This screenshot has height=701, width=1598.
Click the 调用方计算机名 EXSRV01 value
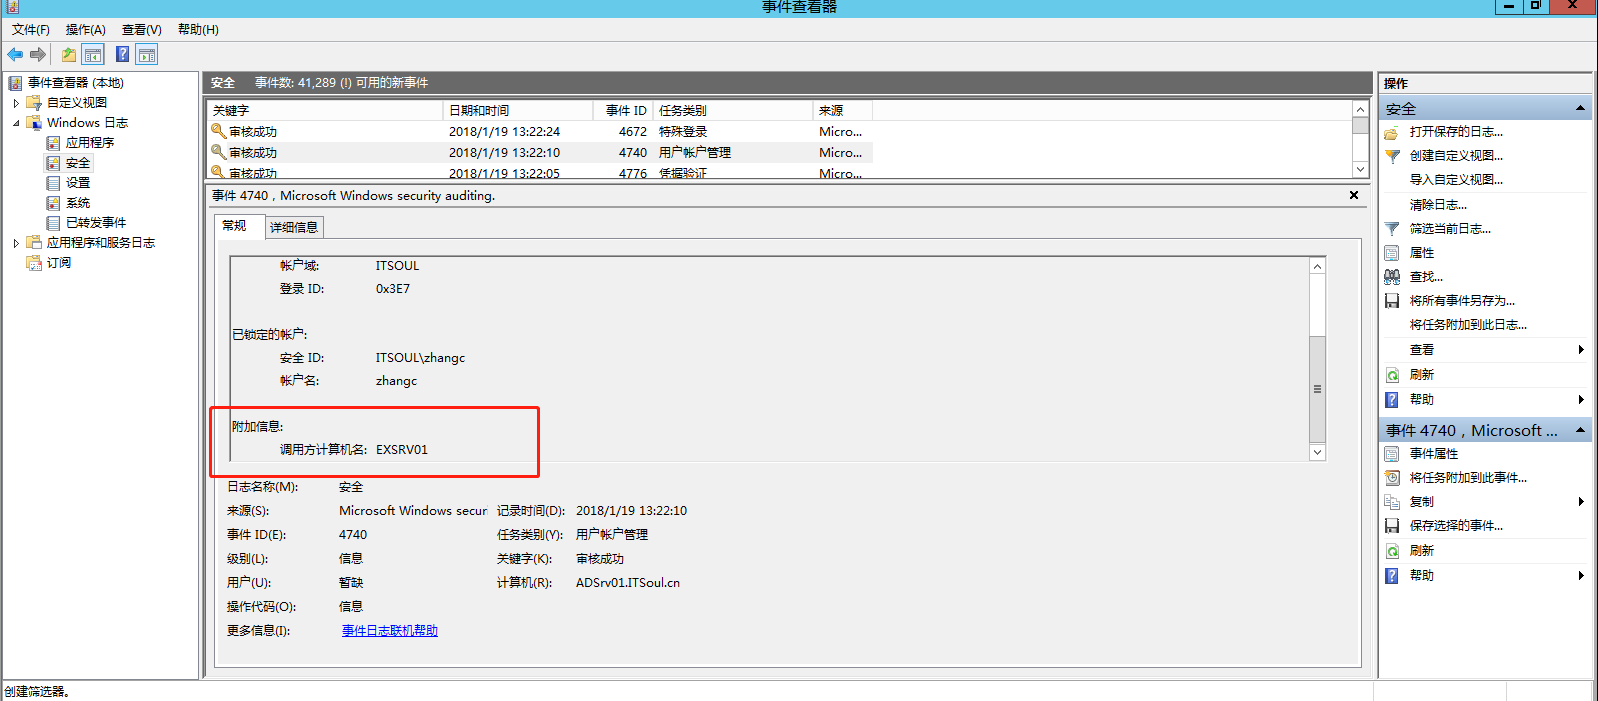point(402,450)
